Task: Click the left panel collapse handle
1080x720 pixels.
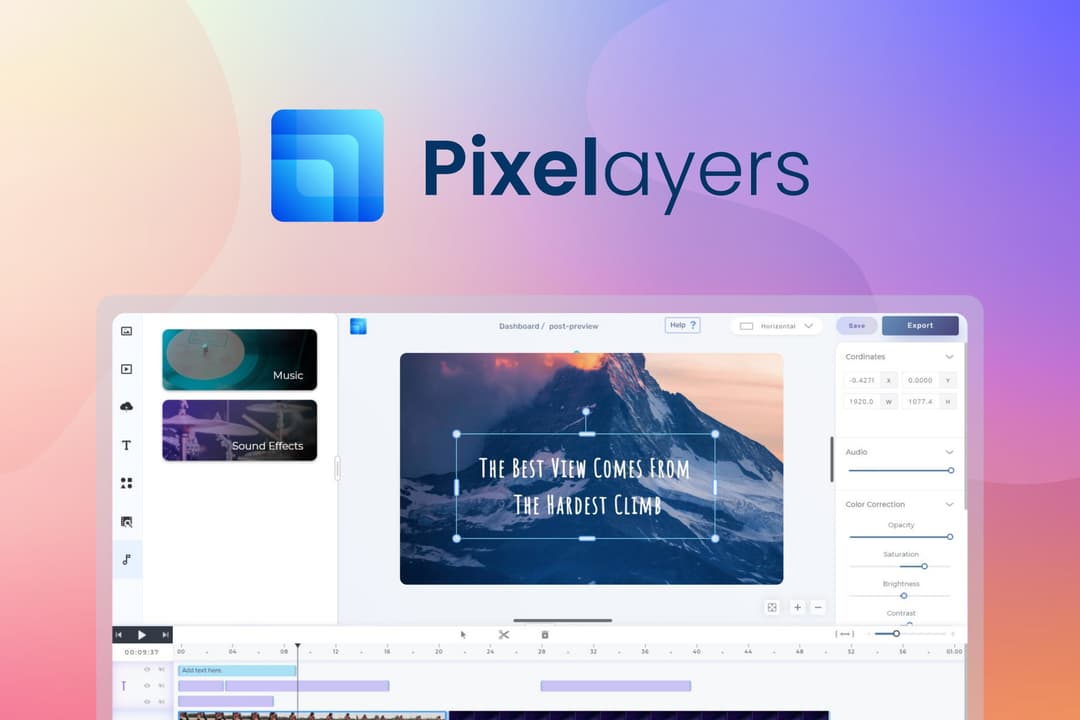Action: [338, 469]
